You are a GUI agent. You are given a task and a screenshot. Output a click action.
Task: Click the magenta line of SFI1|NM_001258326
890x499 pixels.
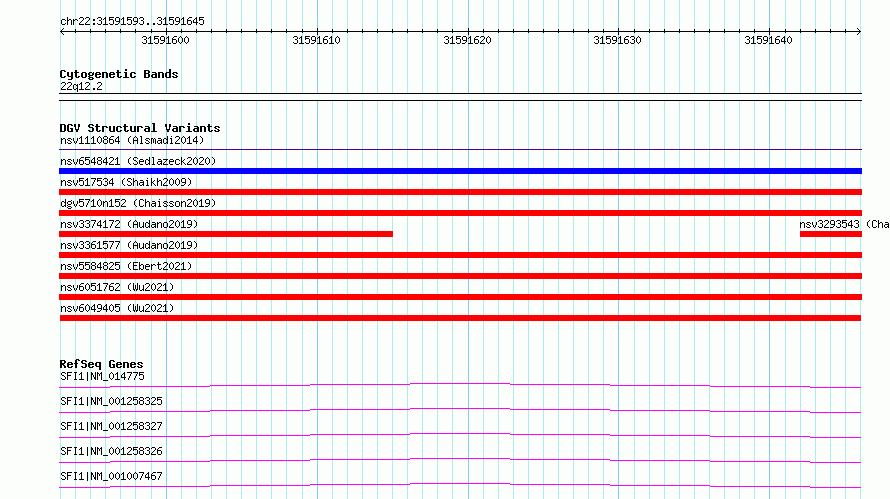point(460,460)
